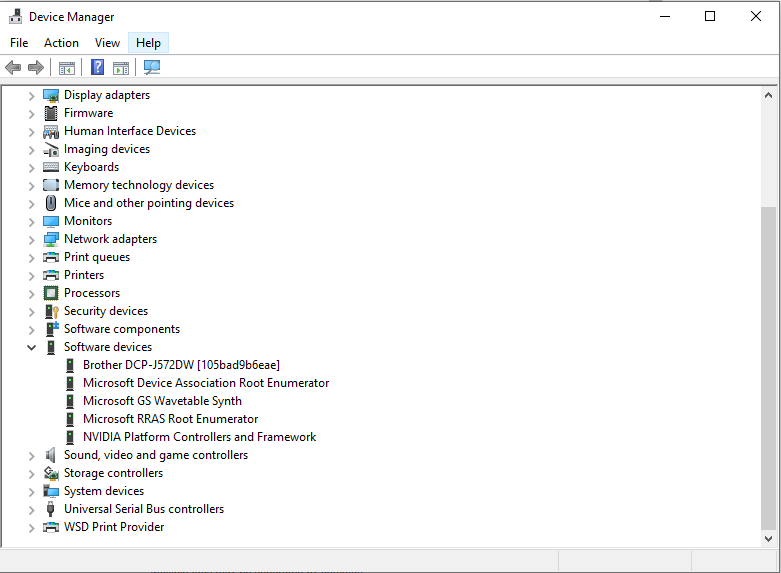Select the Storage controllers label

point(113,473)
